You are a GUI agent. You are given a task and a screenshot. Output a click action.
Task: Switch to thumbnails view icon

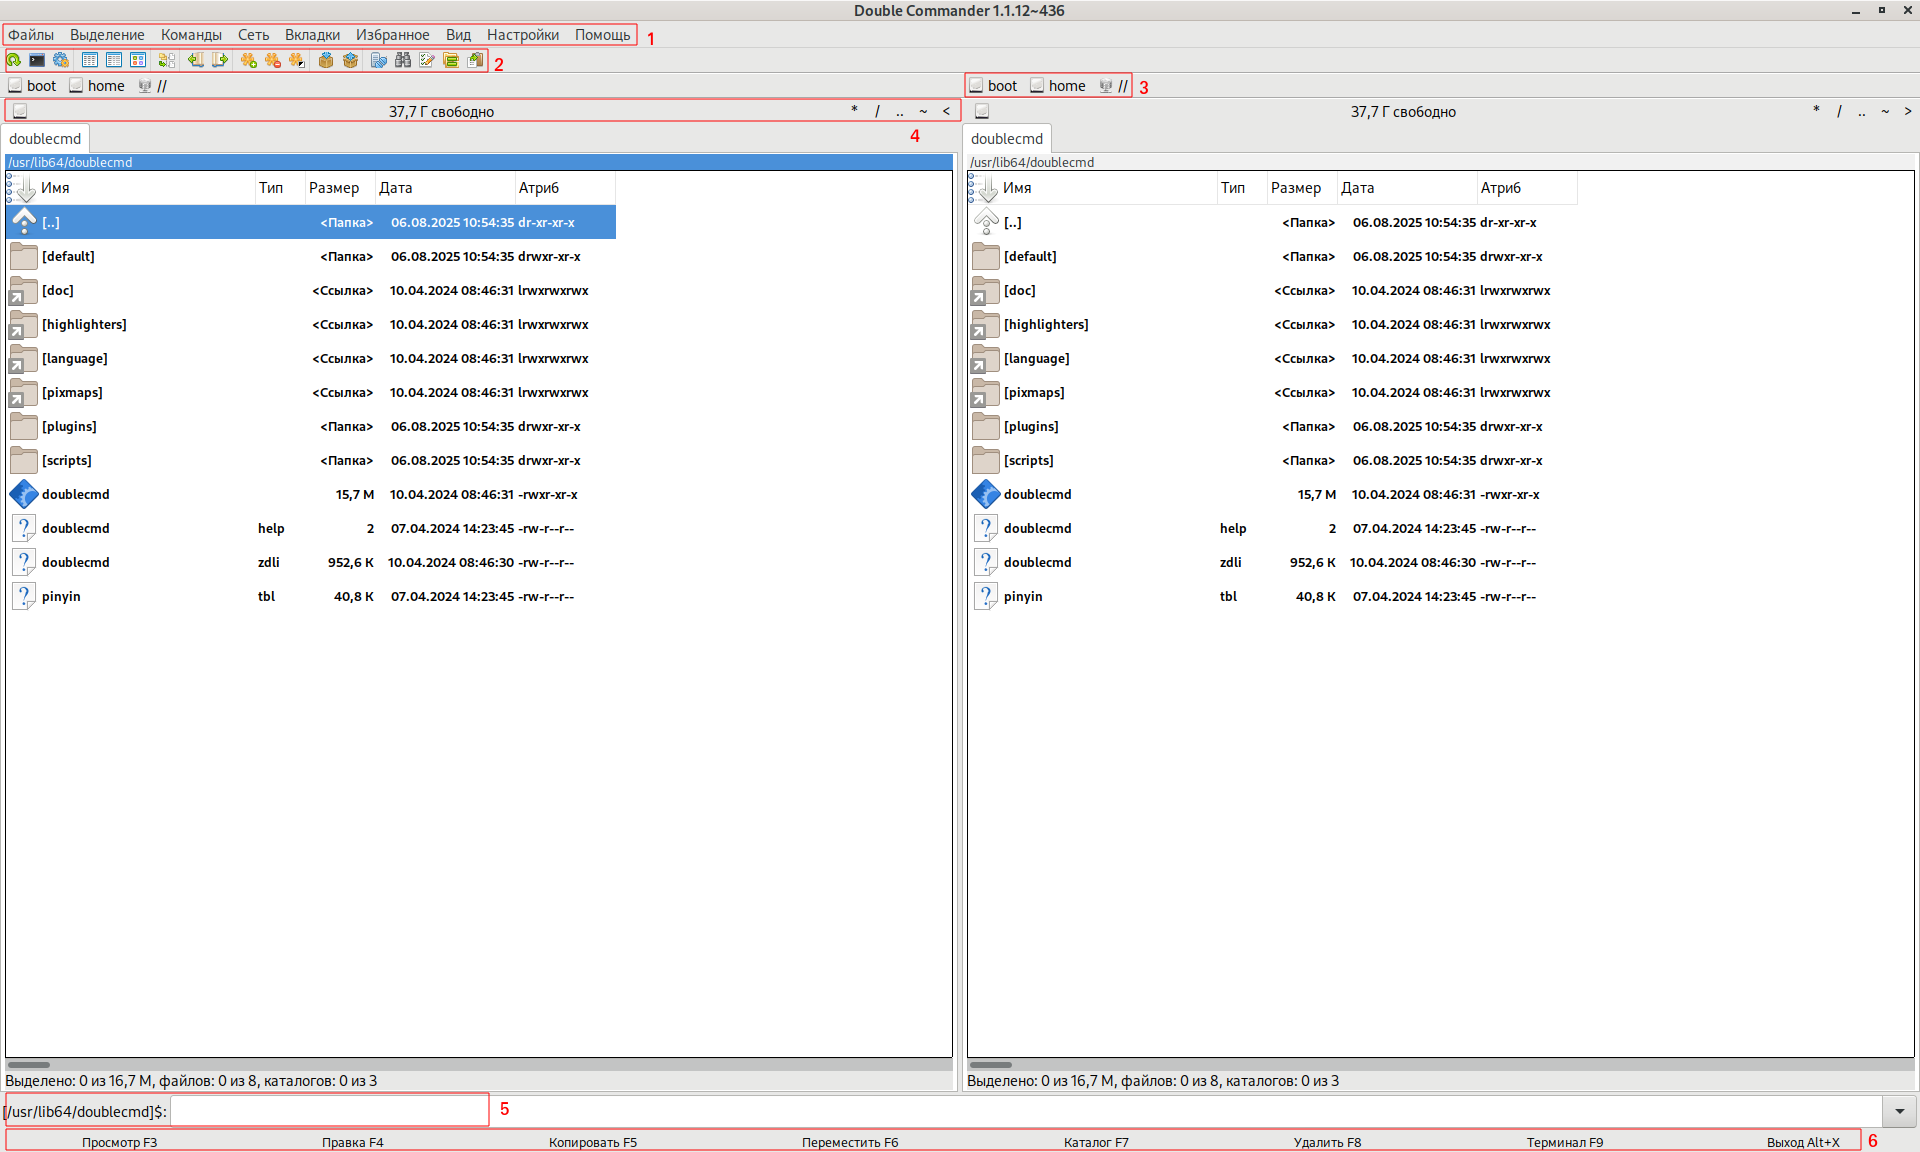point(138,61)
